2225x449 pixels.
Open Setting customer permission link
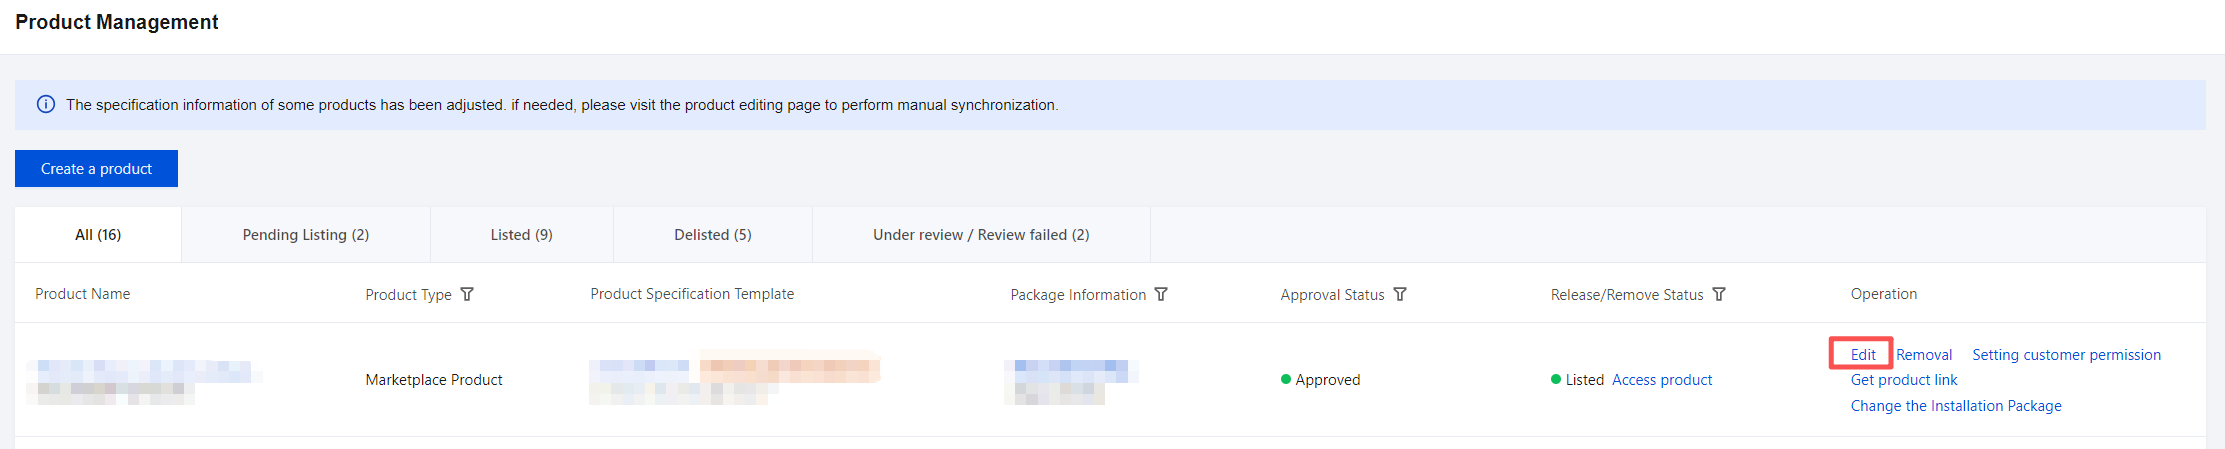(2065, 355)
